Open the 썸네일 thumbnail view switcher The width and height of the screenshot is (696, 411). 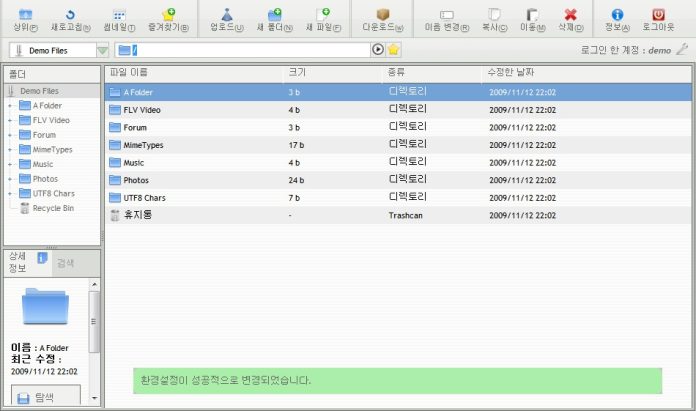119,15
